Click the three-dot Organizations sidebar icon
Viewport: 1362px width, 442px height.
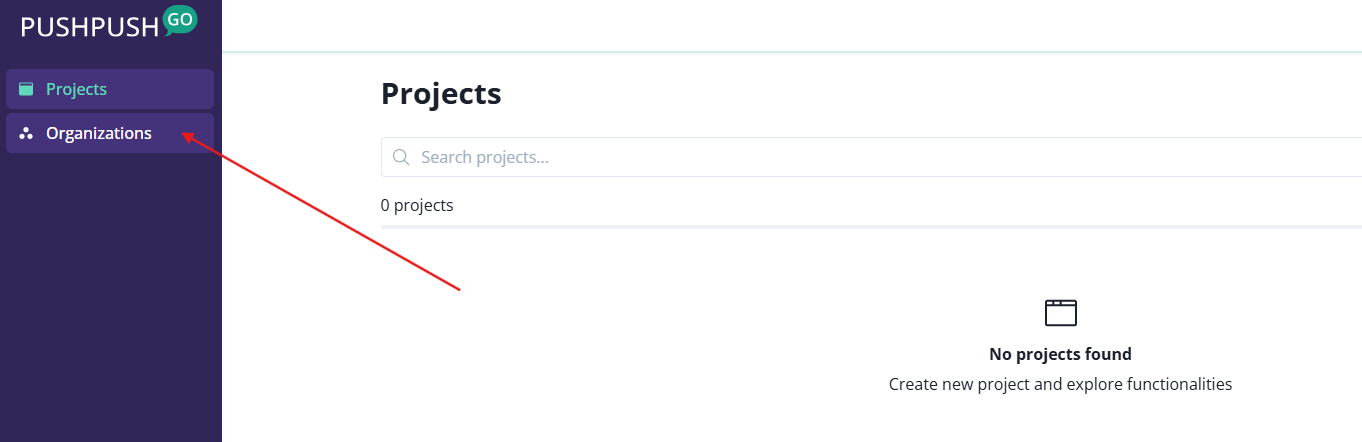pos(26,133)
